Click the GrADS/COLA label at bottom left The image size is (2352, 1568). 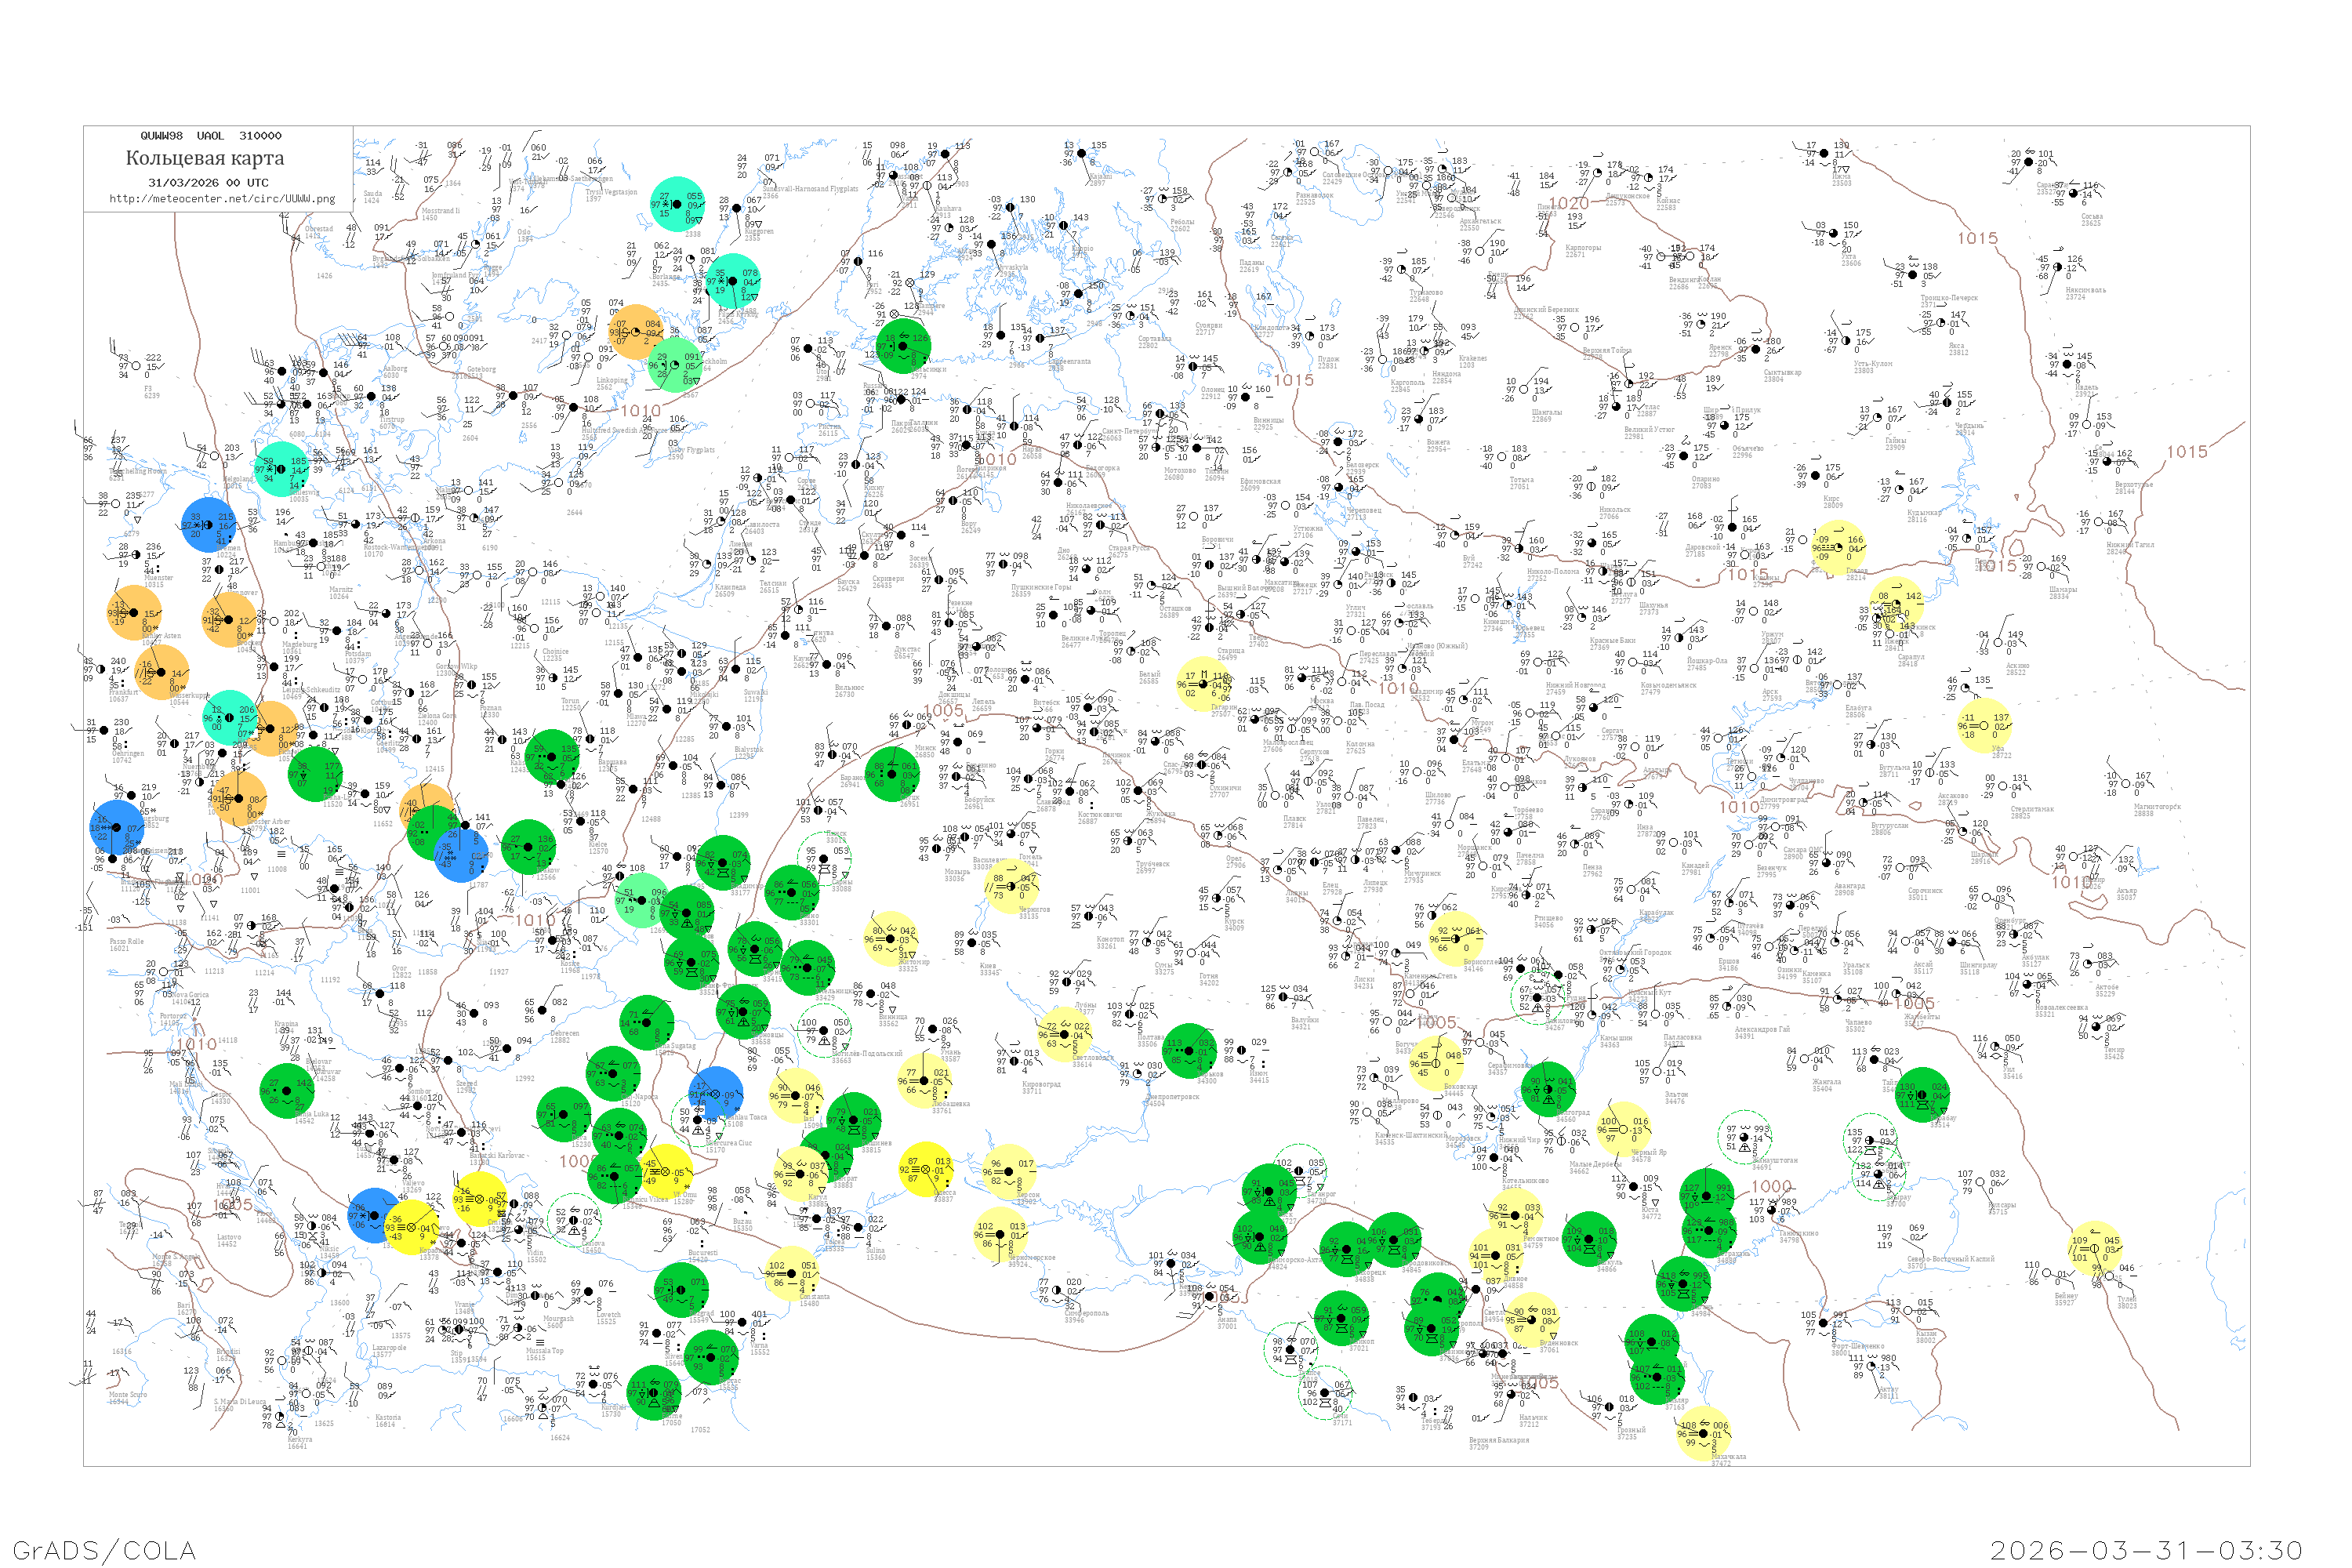[x=104, y=1550]
